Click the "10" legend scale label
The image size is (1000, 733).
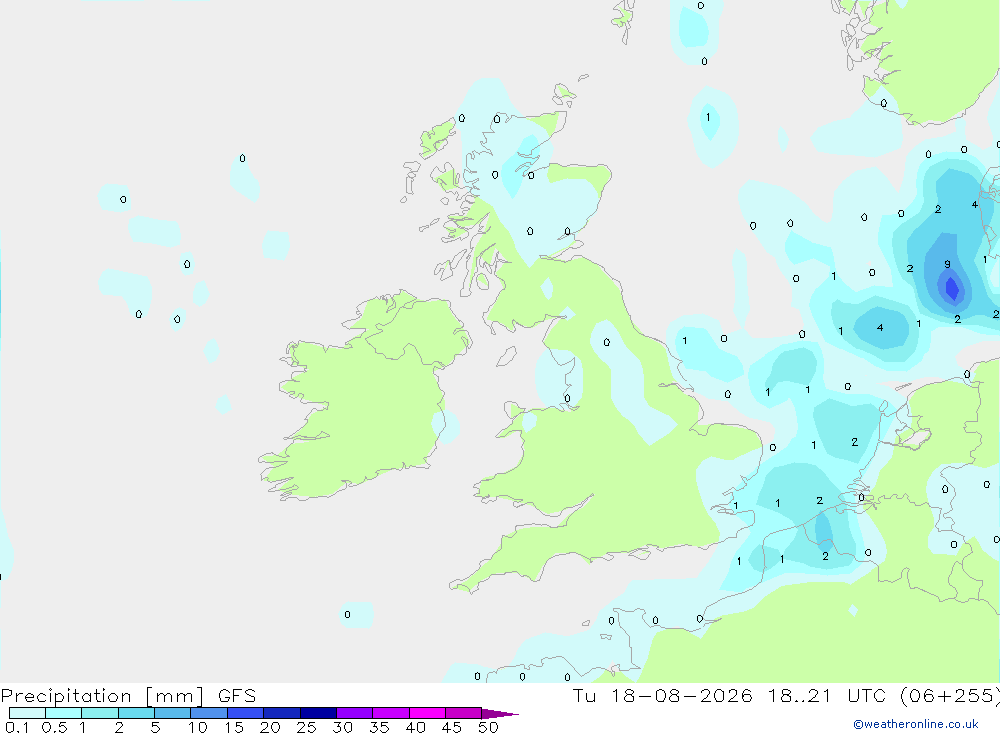point(197,727)
